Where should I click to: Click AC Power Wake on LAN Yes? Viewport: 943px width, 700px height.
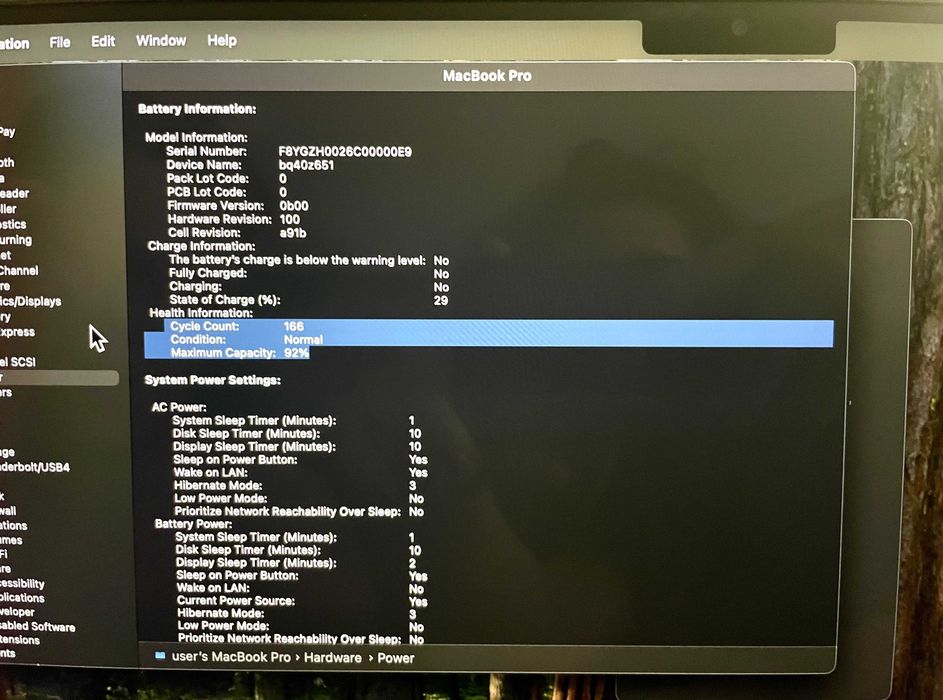tap(418, 472)
